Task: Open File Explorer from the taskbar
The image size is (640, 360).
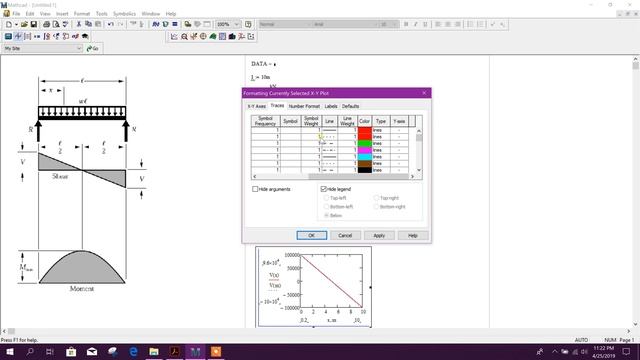Action: pyautogui.click(x=154, y=351)
